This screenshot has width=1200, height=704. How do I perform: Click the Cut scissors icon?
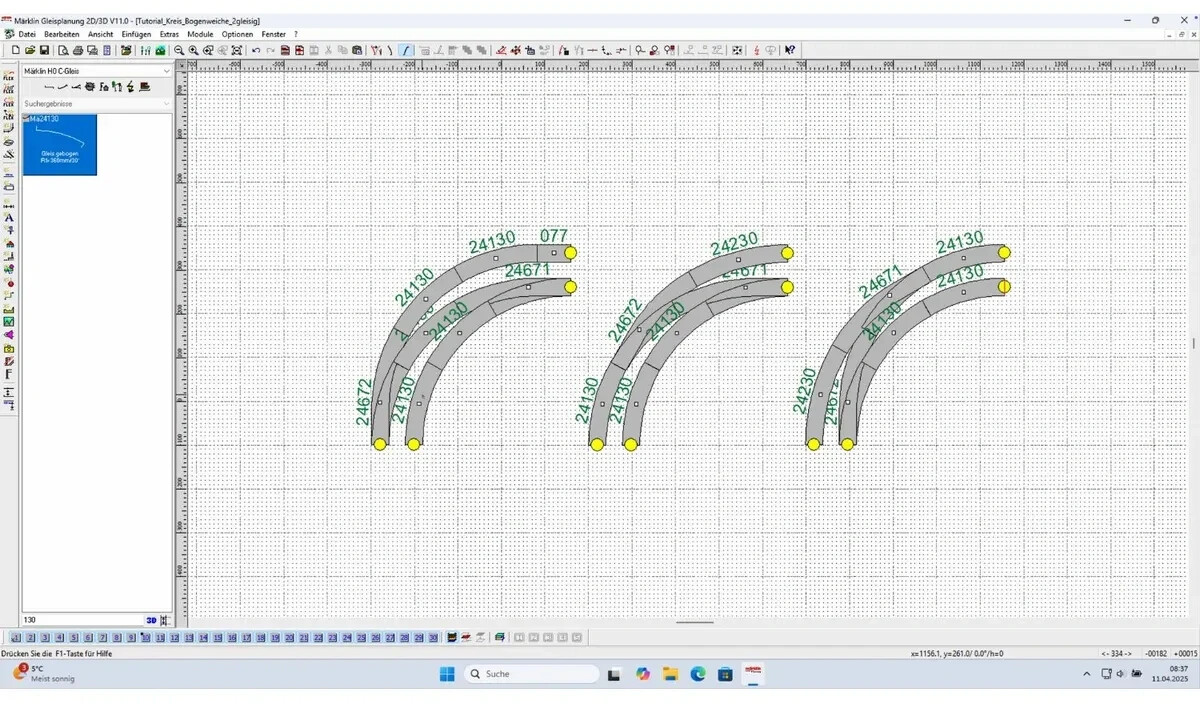[328, 50]
